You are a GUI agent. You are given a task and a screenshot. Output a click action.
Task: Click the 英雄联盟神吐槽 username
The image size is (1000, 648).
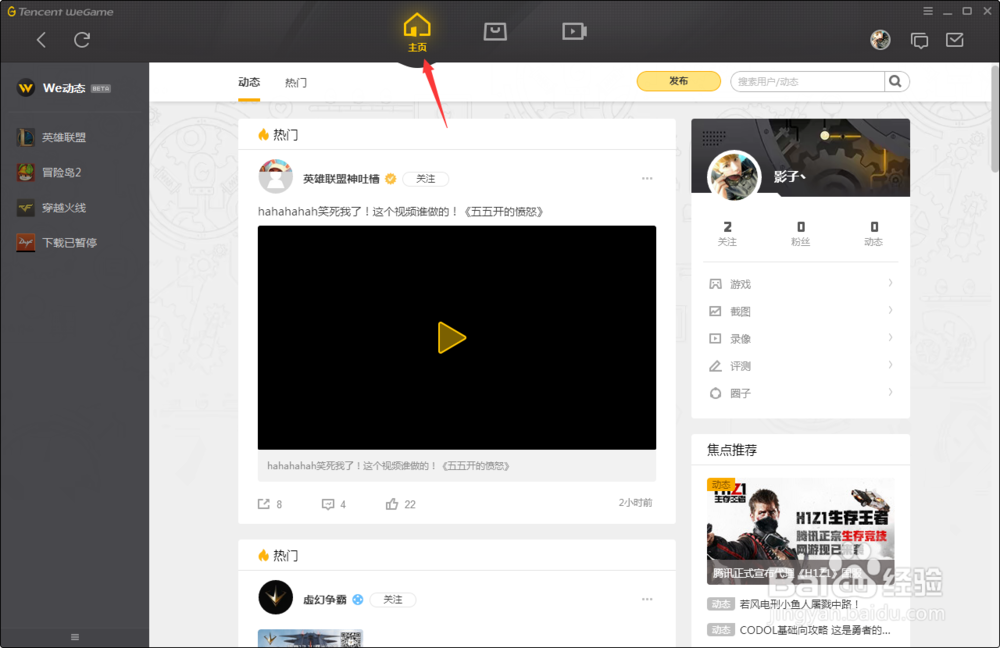click(x=341, y=179)
